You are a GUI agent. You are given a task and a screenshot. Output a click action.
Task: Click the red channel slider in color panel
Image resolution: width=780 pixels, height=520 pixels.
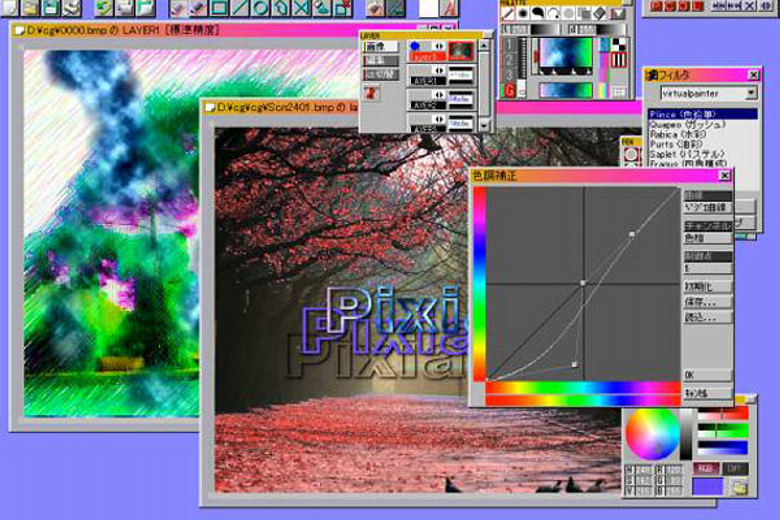(722, 414)
